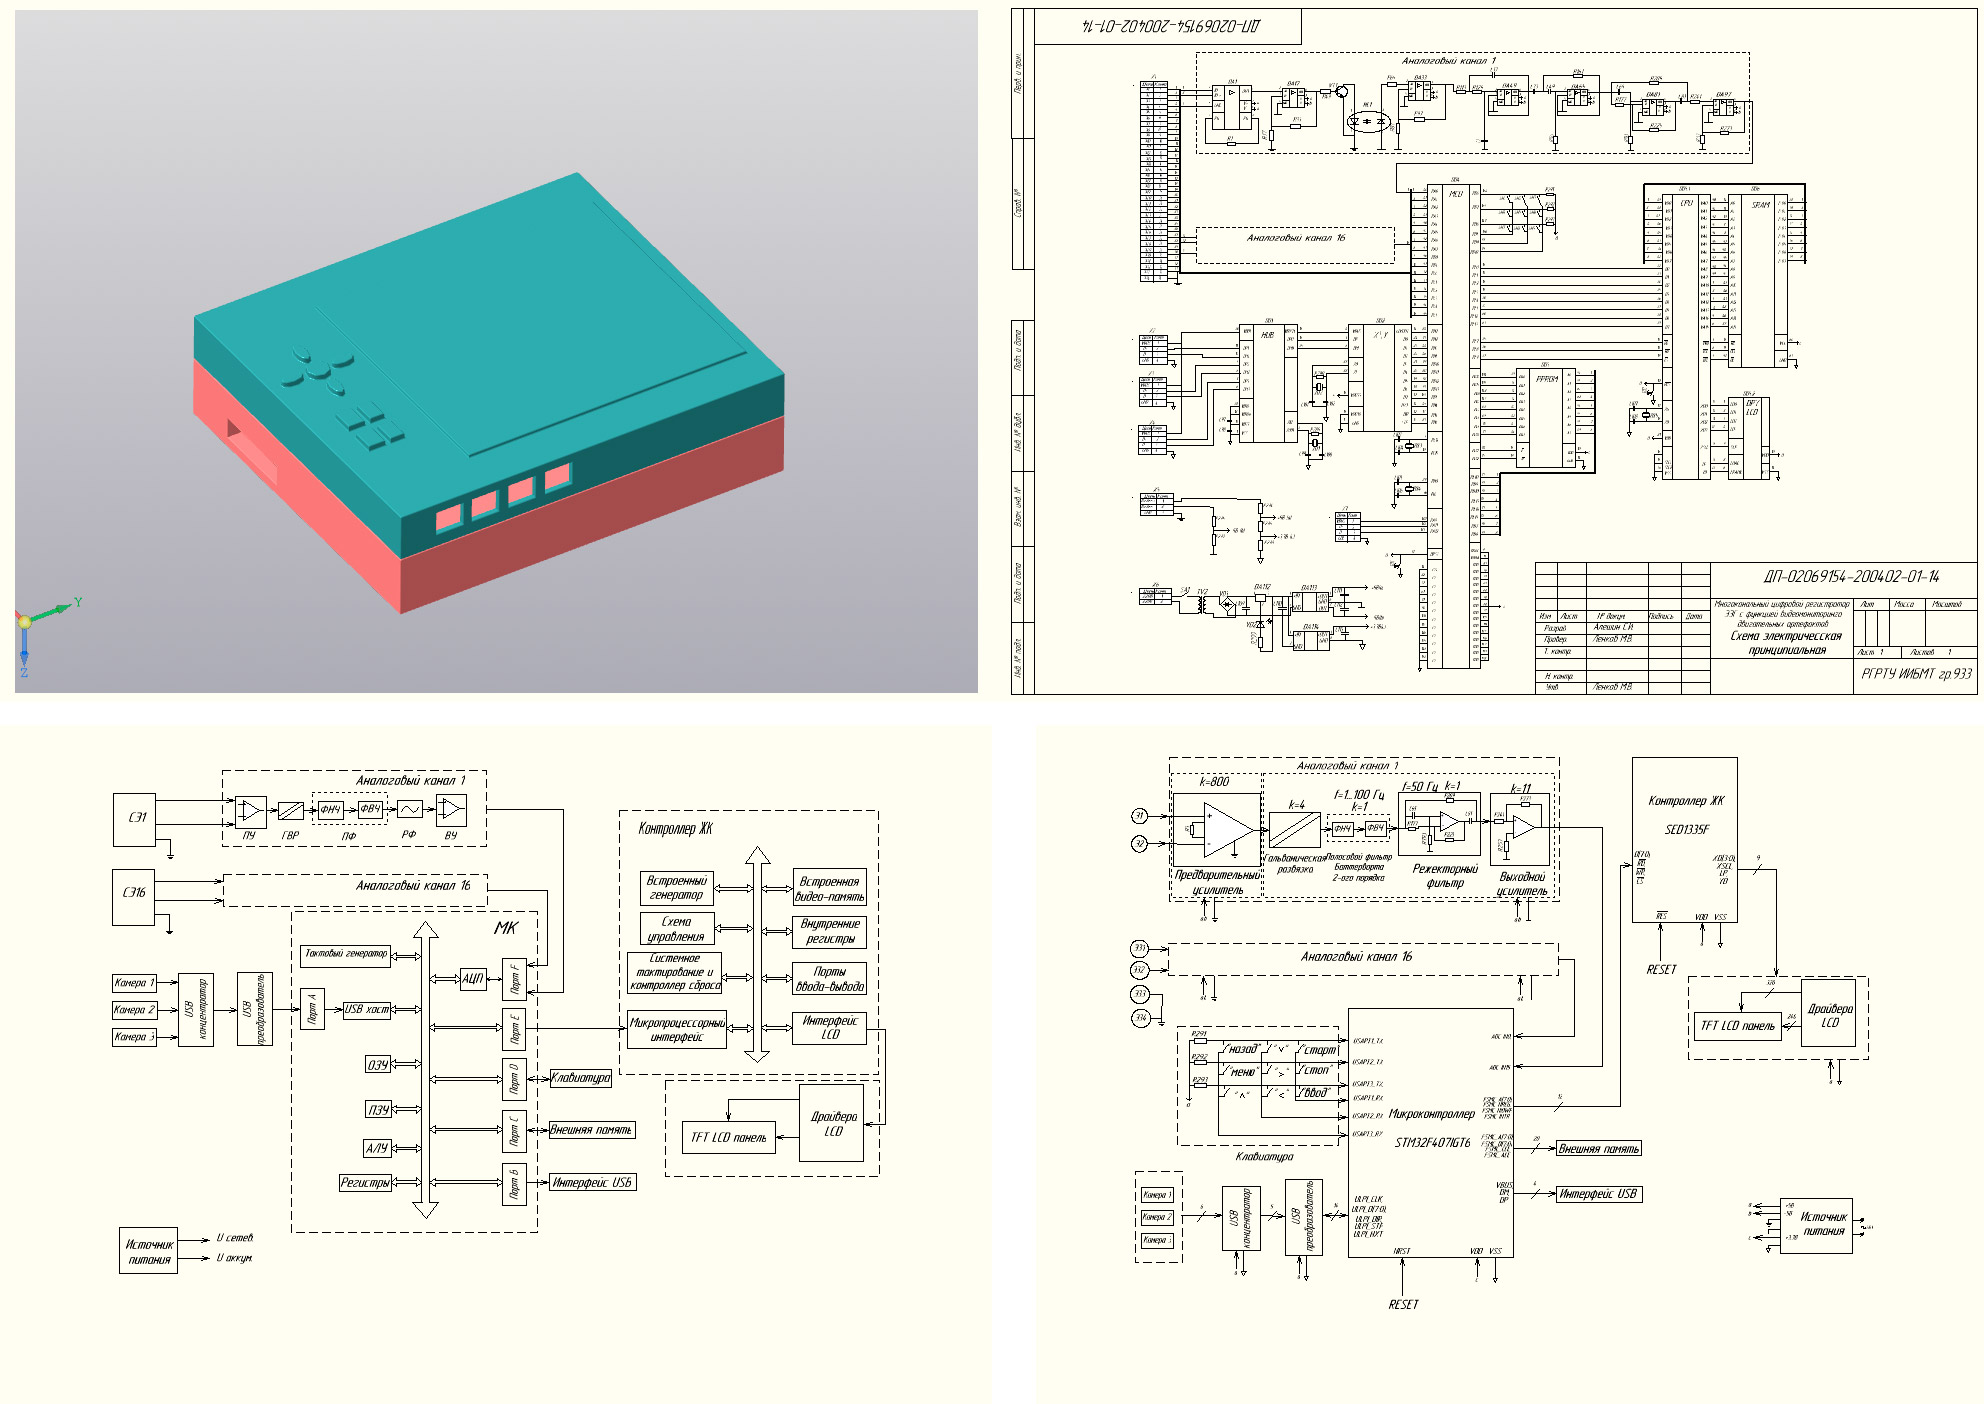Select the 'Порт C' block
Viewport: 1984px width, 1404px height.
[514, 1132]
